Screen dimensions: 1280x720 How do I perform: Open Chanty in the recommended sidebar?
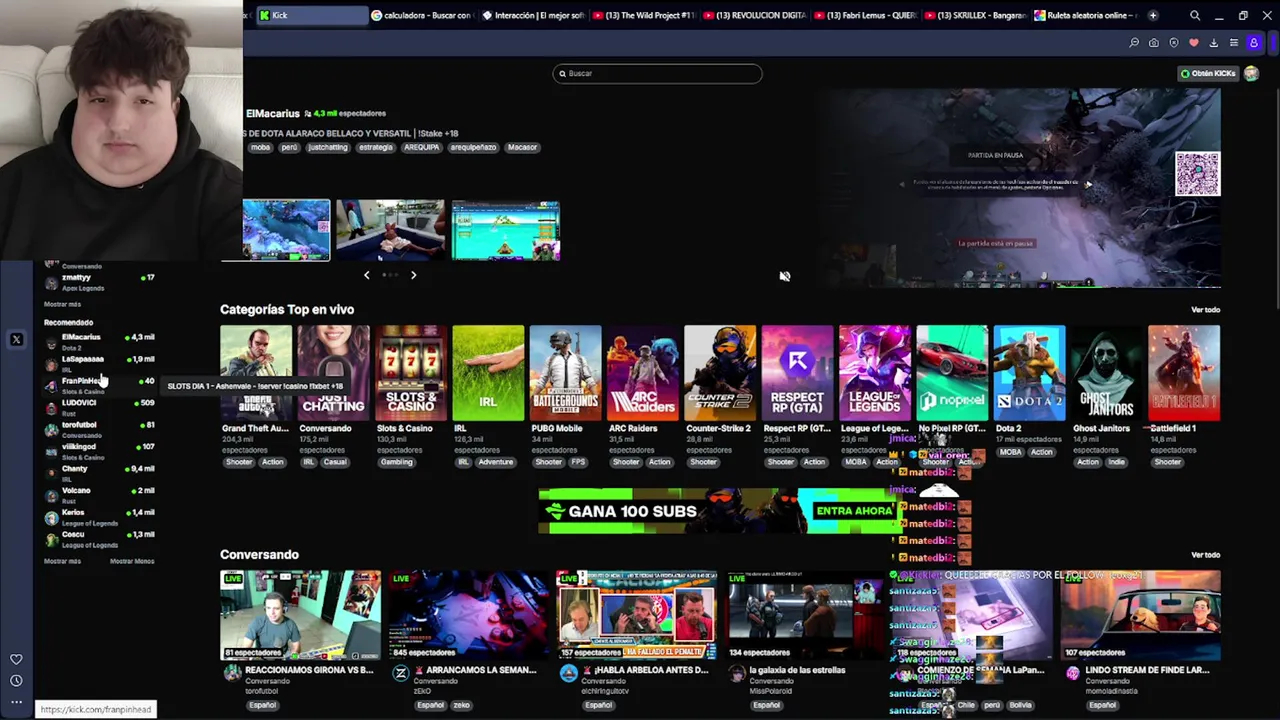(99, 473)
